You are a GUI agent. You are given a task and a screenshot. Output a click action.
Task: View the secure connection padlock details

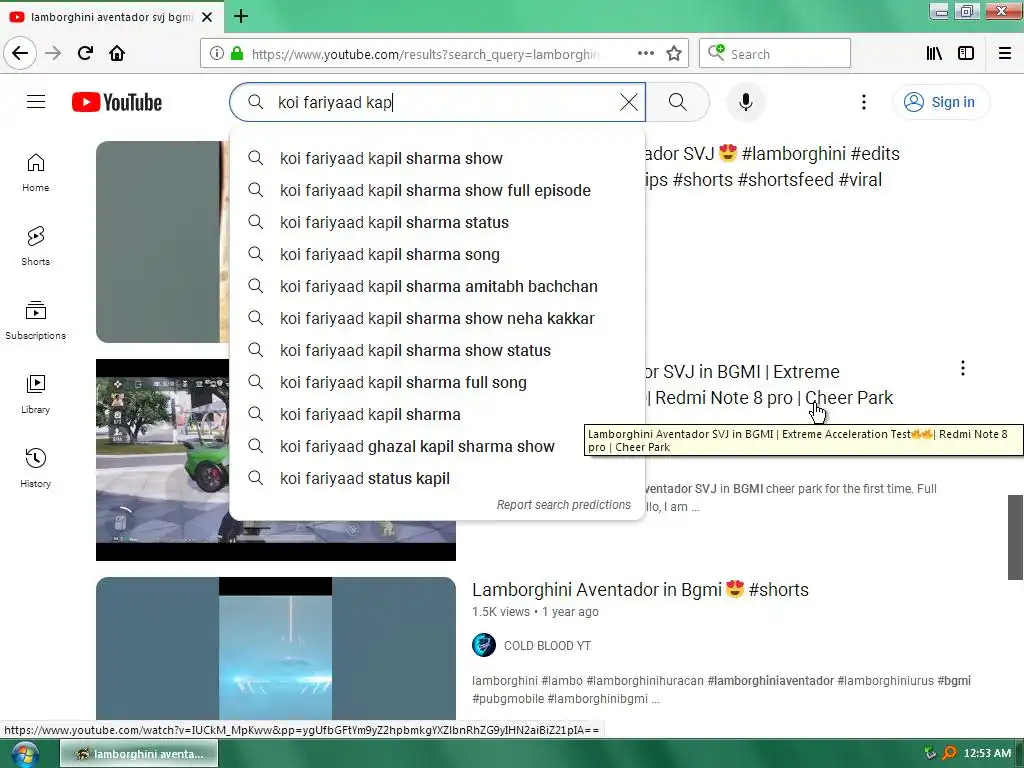(237, 54)
